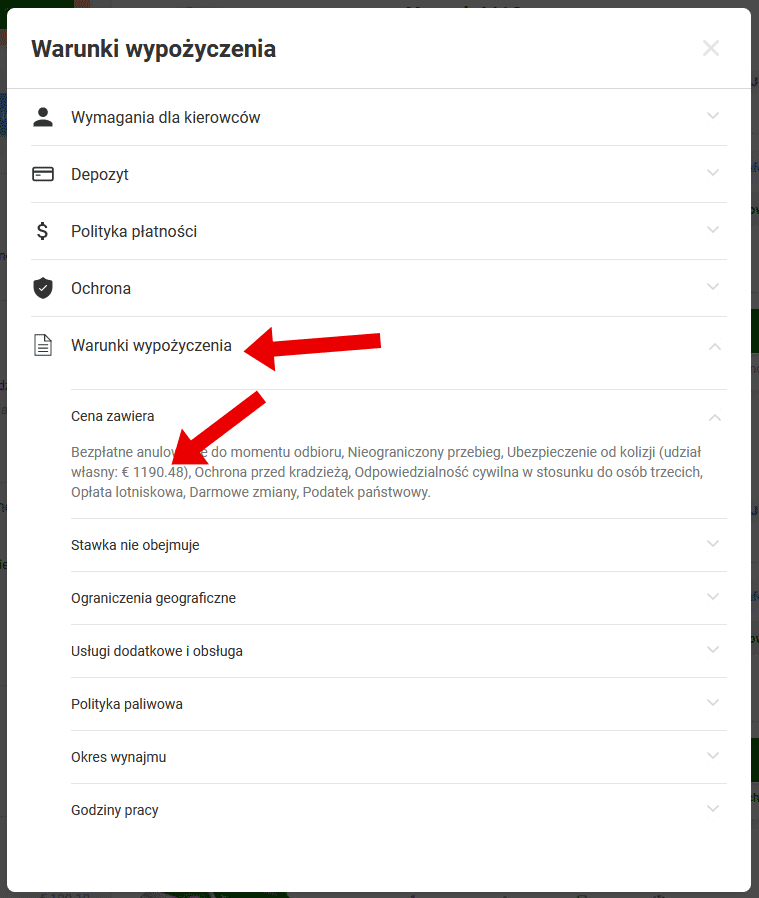Click the person icon beside Wymagania dla kierowców
Screen dimensions: 759x898
point(43,117)
